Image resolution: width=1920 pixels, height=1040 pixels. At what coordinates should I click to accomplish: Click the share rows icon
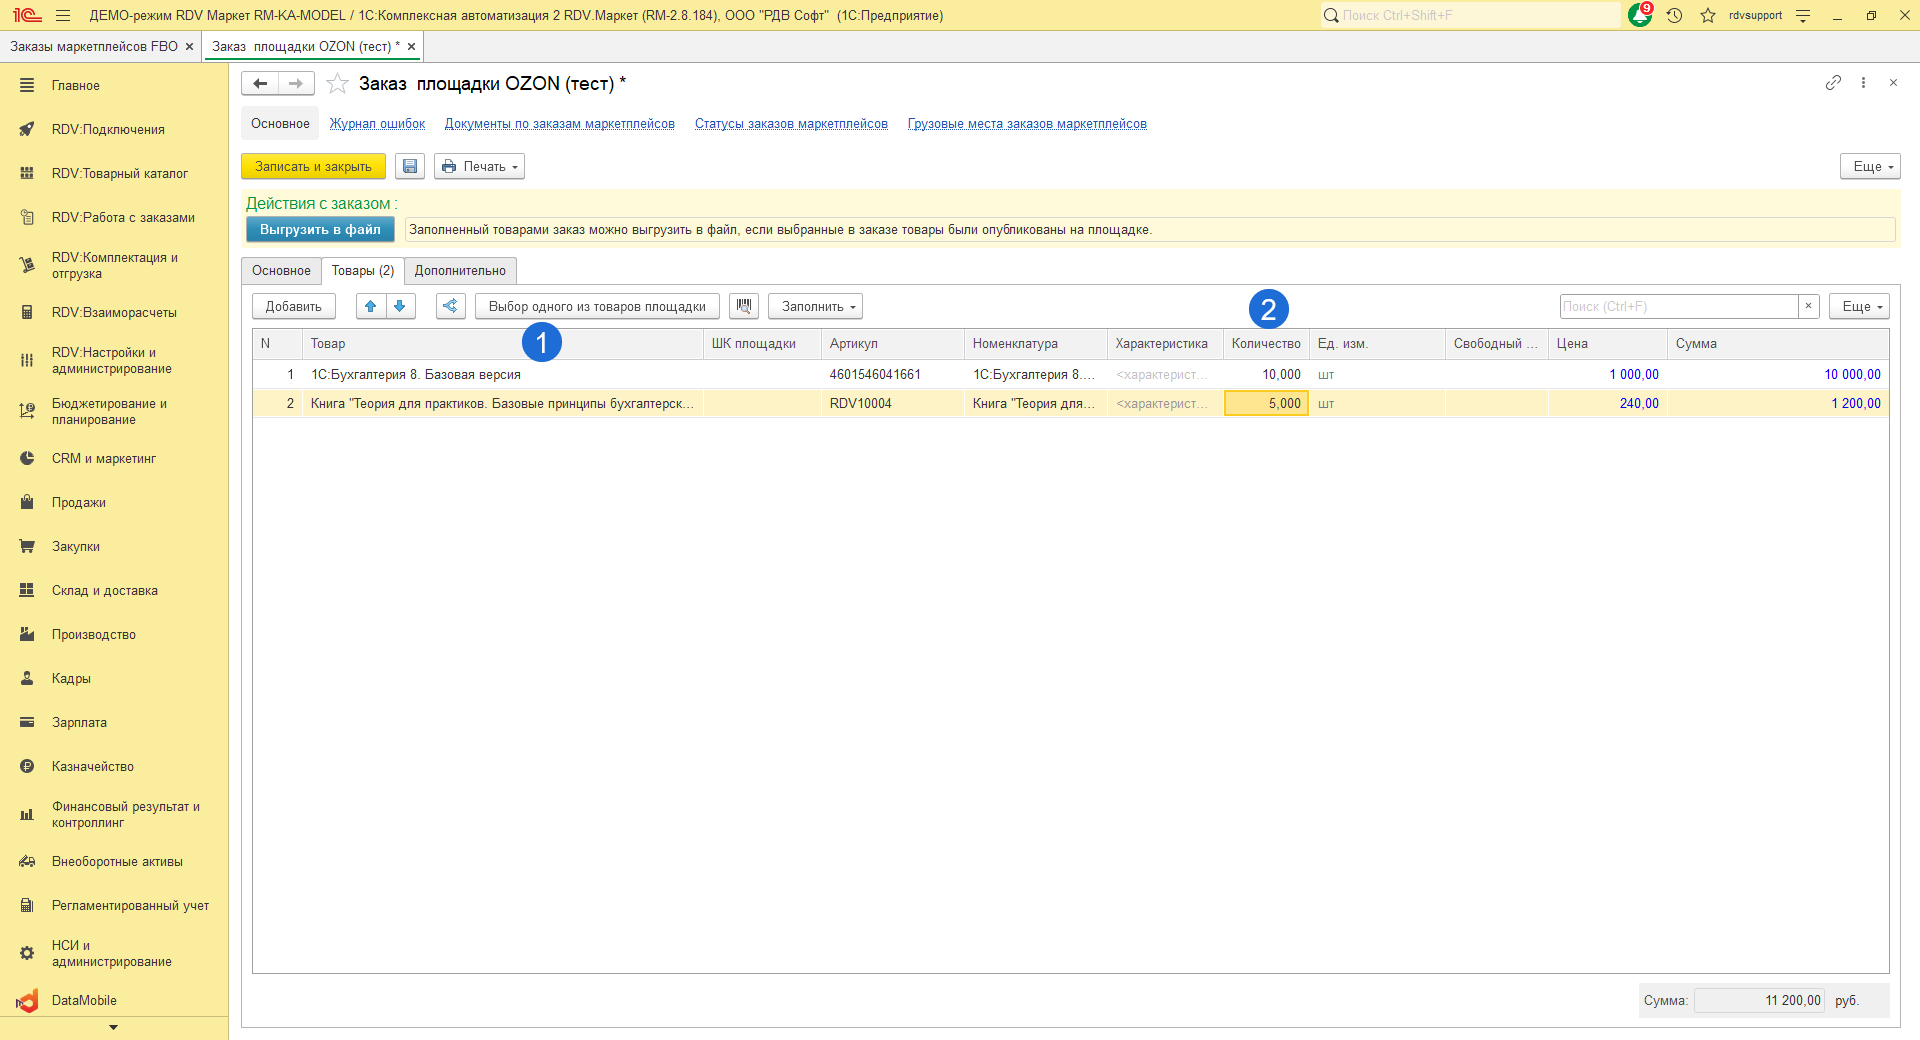click(x=451, y=307)
